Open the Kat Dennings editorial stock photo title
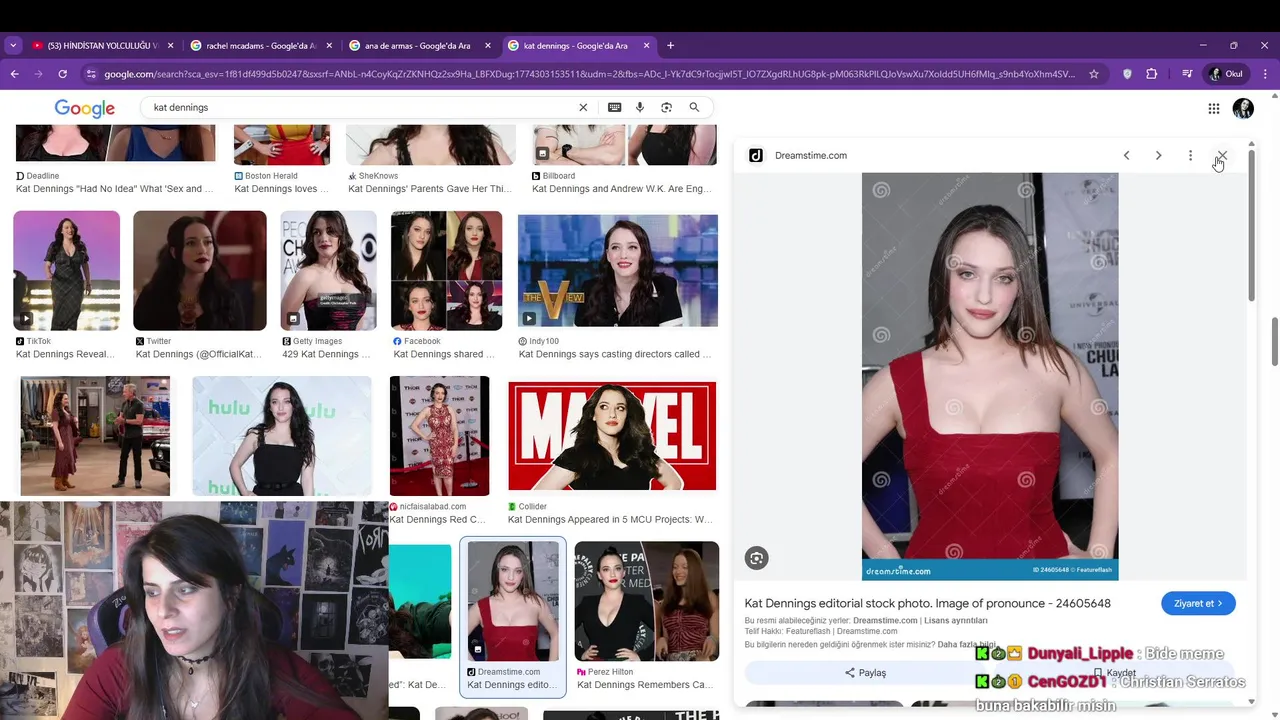 (927, 603)
